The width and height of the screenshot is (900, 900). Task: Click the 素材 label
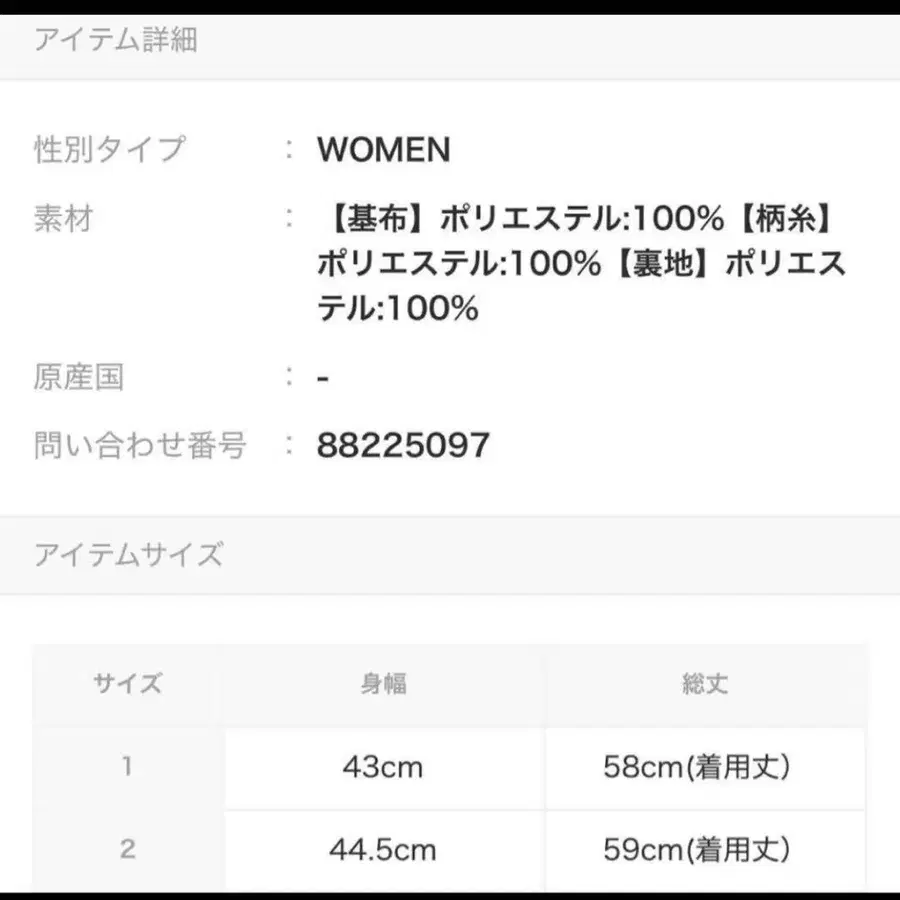(x=63, y=217)
